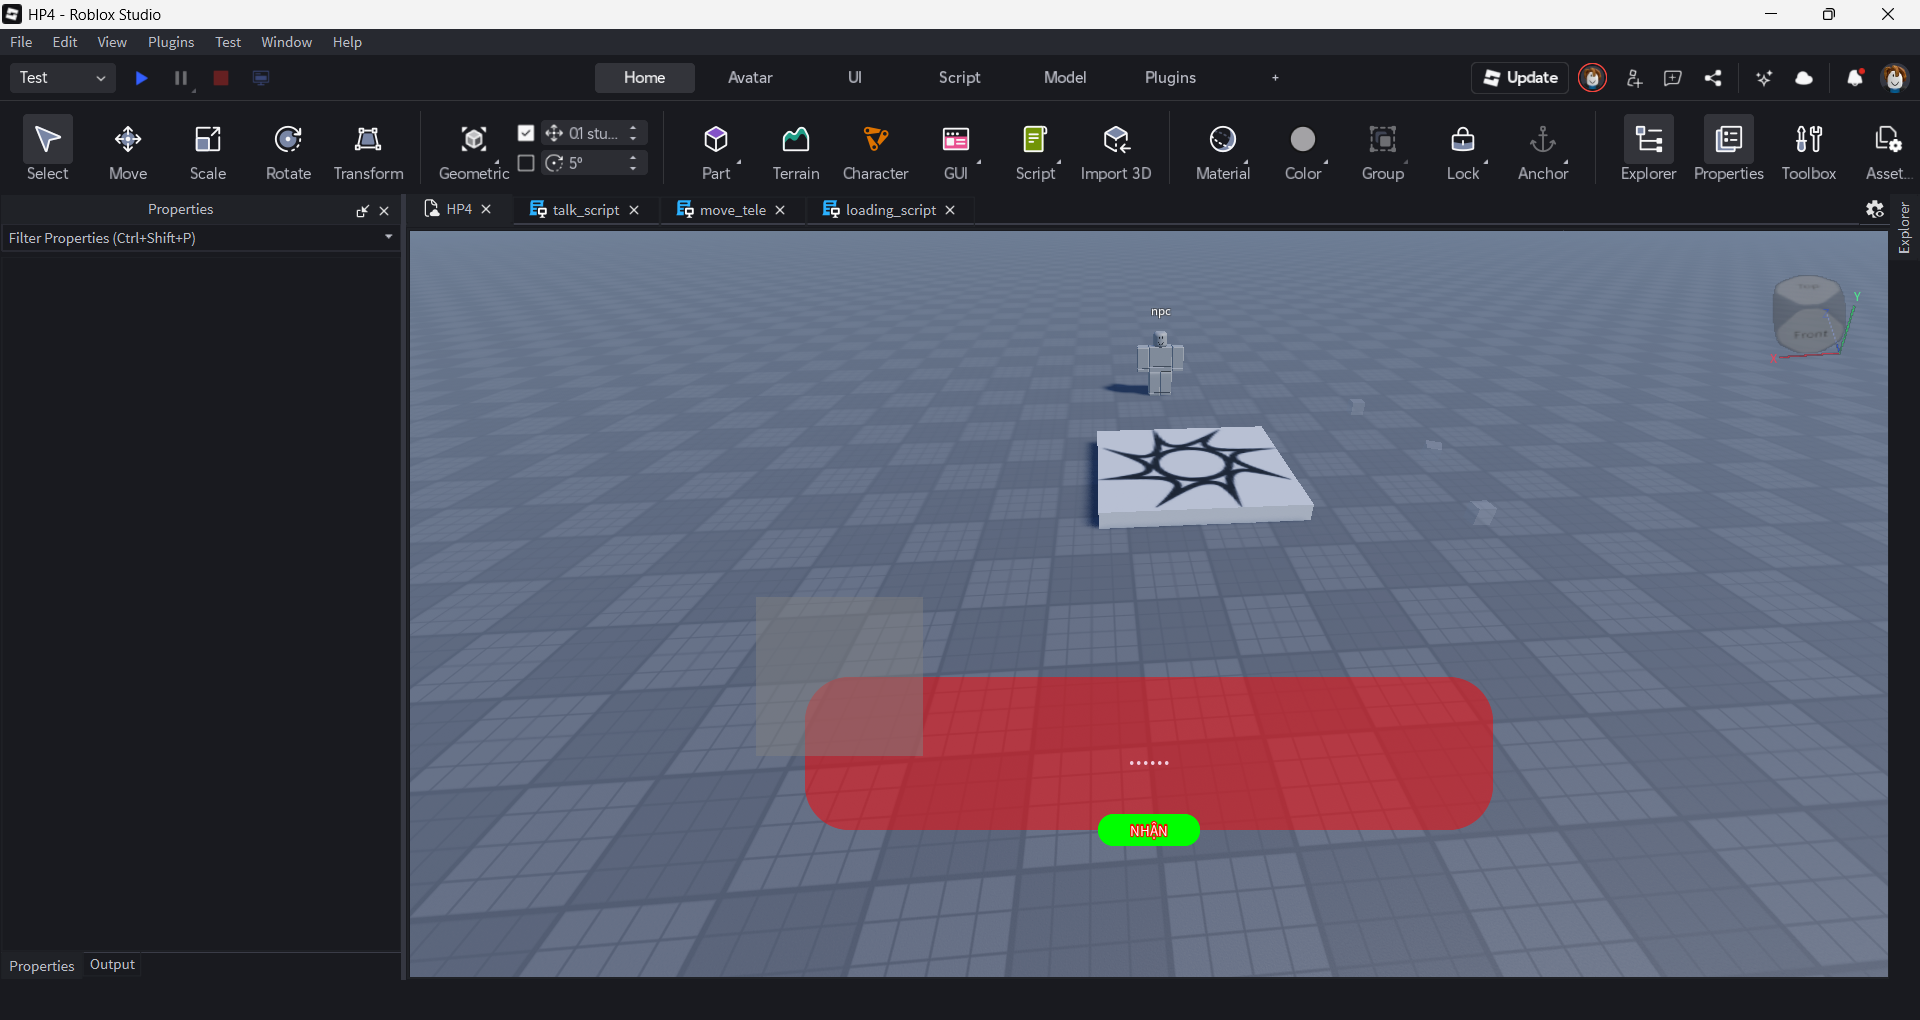
Task: Click the Anchor tool
Action: tap(1542, 150)
